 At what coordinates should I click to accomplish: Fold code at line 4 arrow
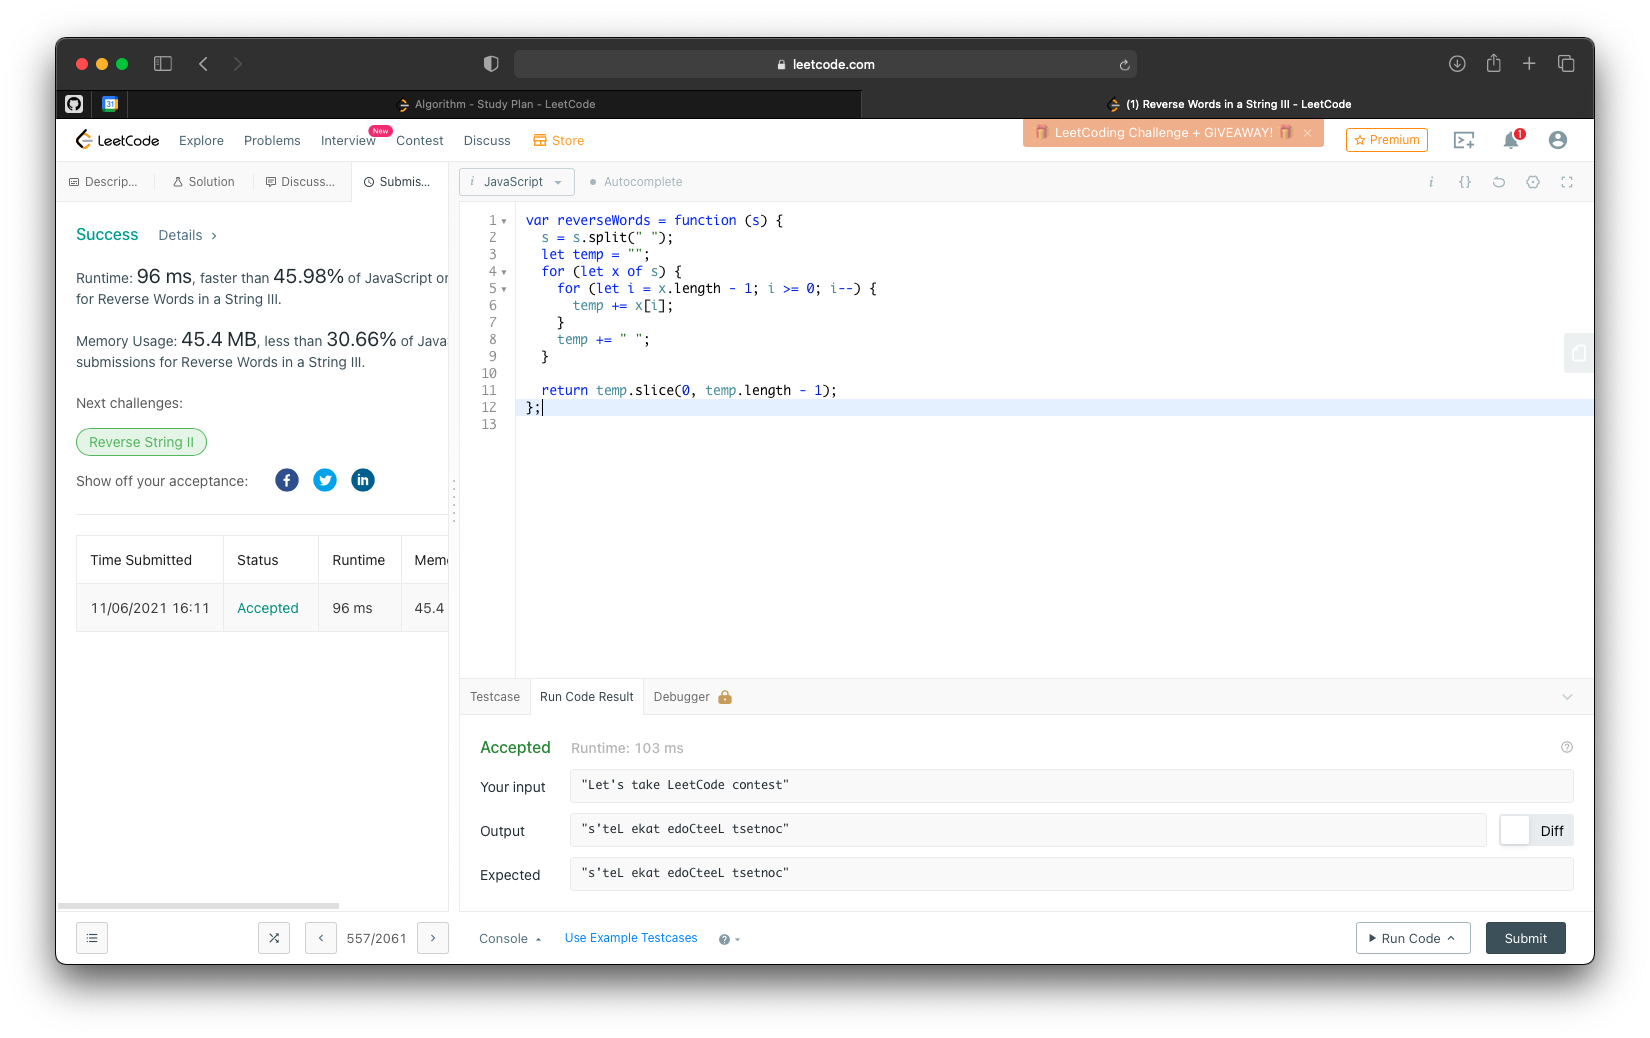click(504, 272)
